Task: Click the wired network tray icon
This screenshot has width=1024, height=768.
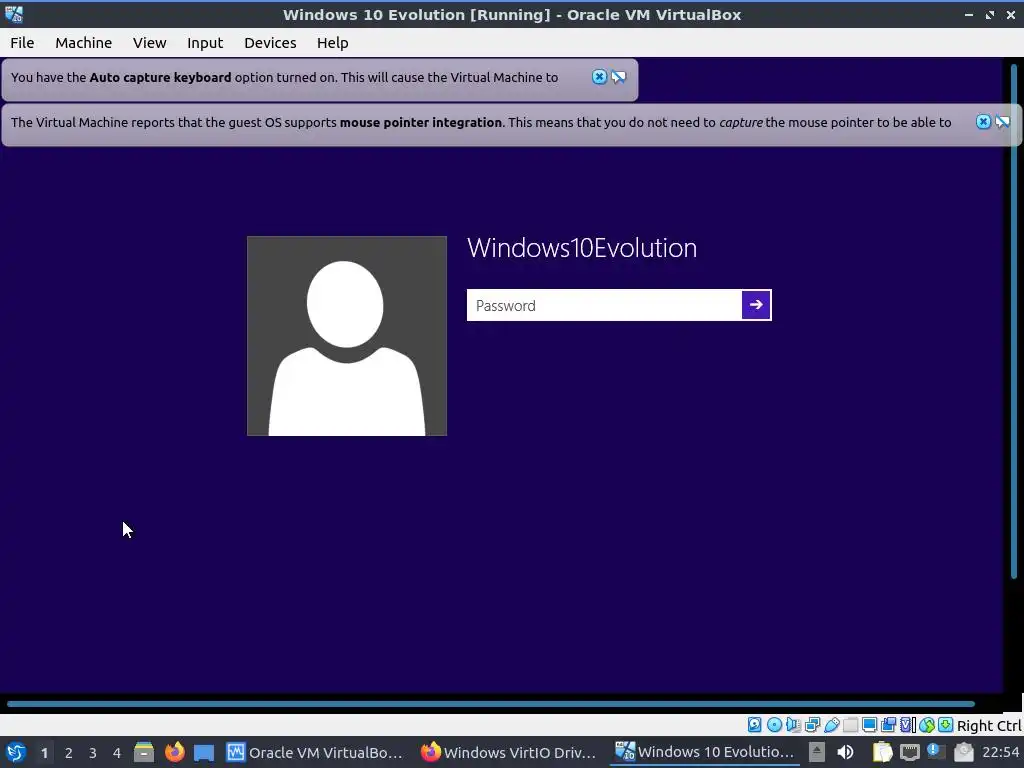Action: coord(910,752)
